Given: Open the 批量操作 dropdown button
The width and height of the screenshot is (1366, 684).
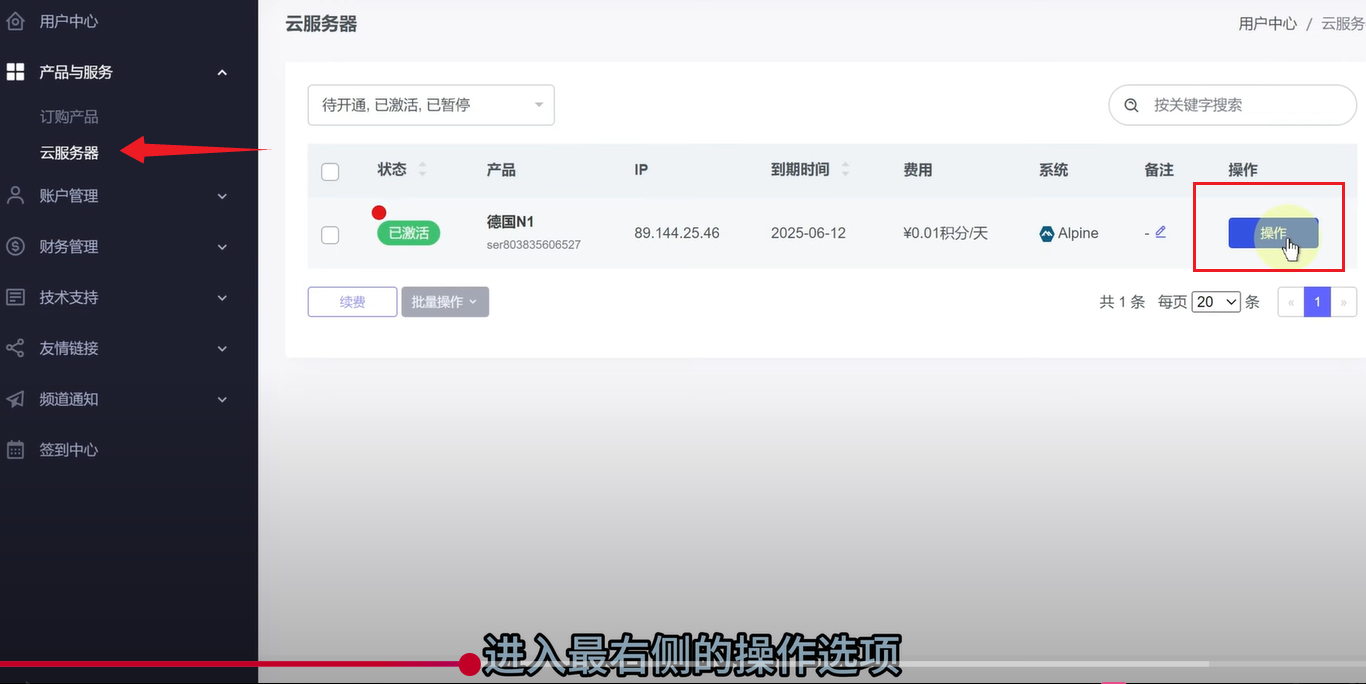Looking at the screenshot, I should 445,302.
